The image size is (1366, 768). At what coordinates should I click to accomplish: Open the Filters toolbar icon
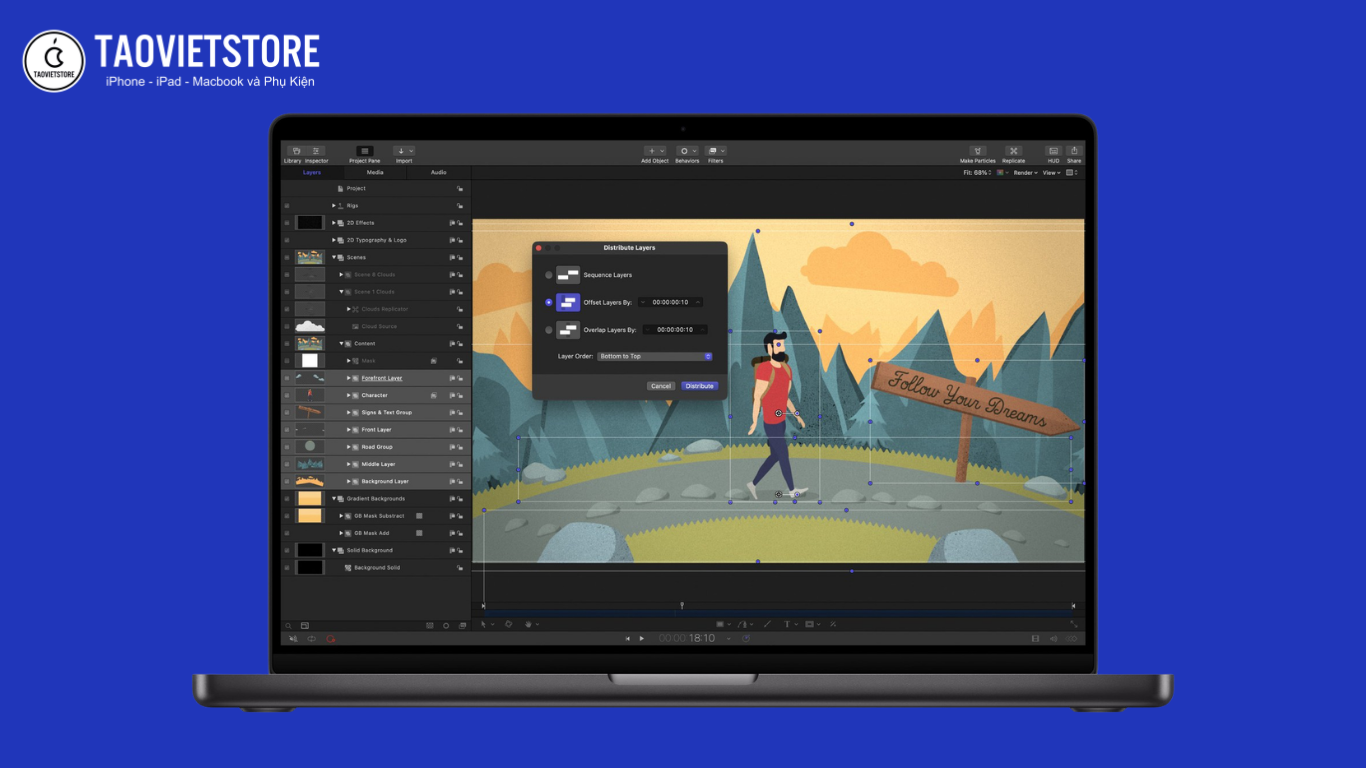pyautogui.click(x=715, y=151)
